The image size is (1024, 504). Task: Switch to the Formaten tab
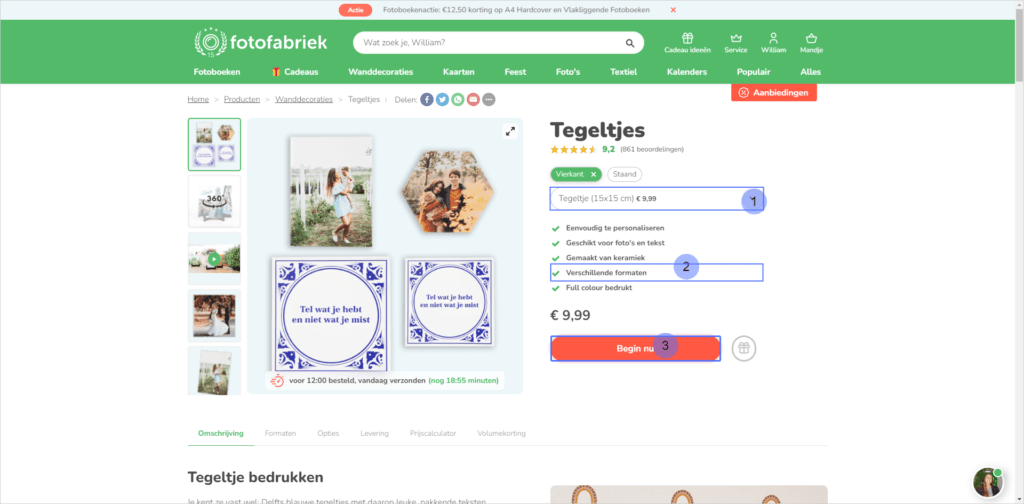coord(280,433)
